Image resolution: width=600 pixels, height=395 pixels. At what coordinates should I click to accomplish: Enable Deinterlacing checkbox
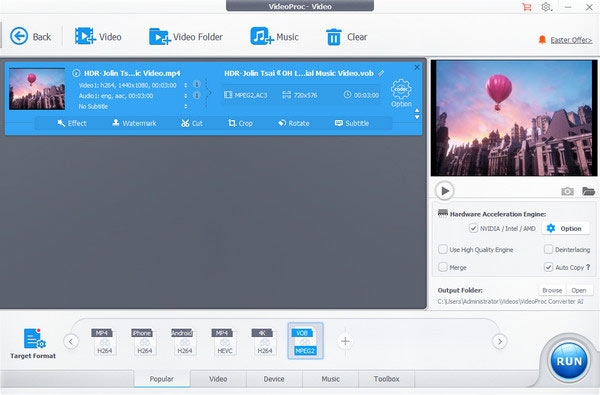548,250
